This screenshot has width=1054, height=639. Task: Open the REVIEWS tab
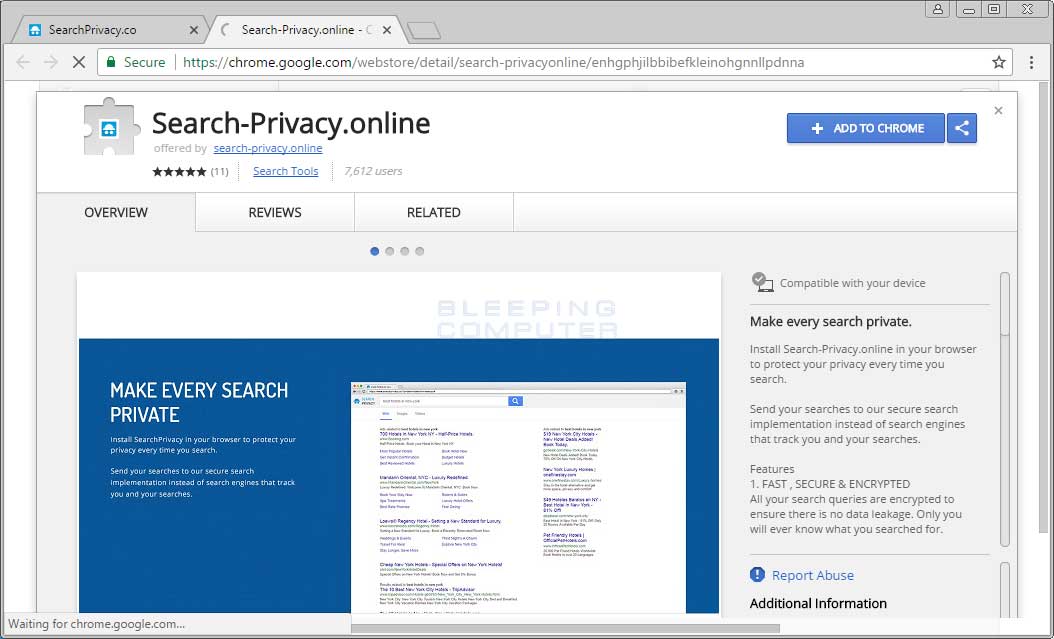pos(275,212)
